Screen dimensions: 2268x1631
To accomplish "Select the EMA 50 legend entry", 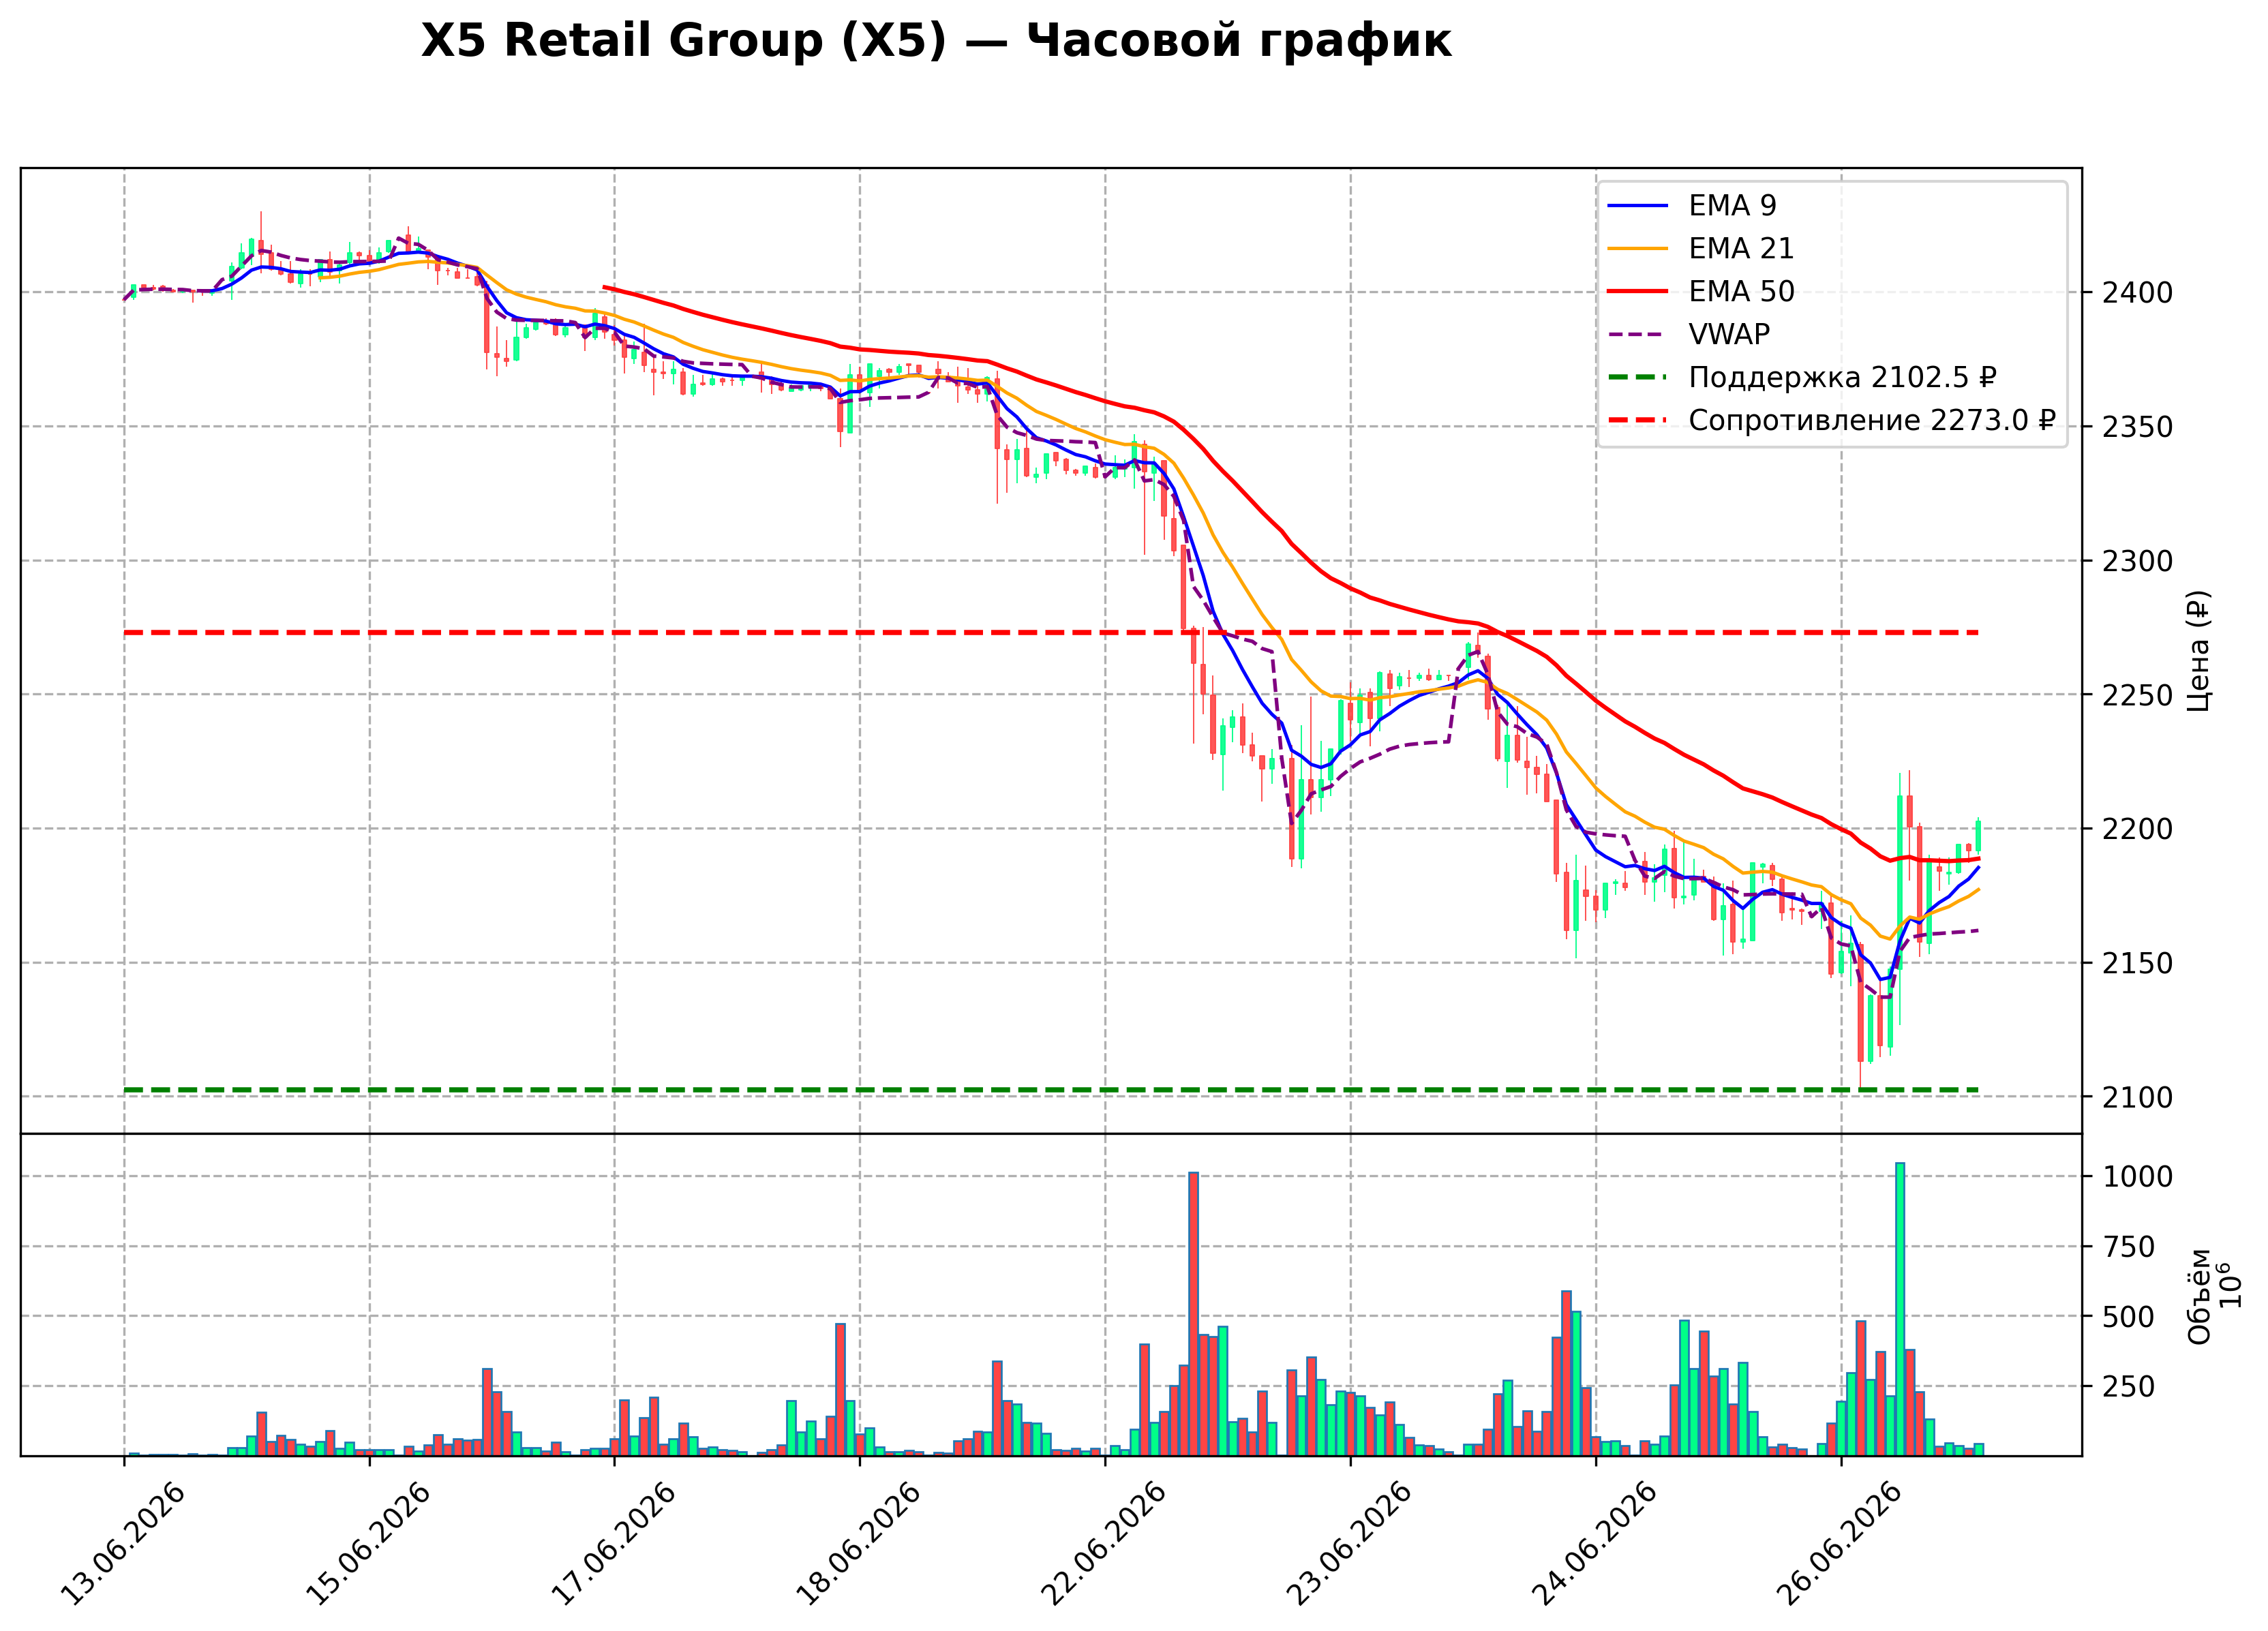I will click(x=1700, y=291).
